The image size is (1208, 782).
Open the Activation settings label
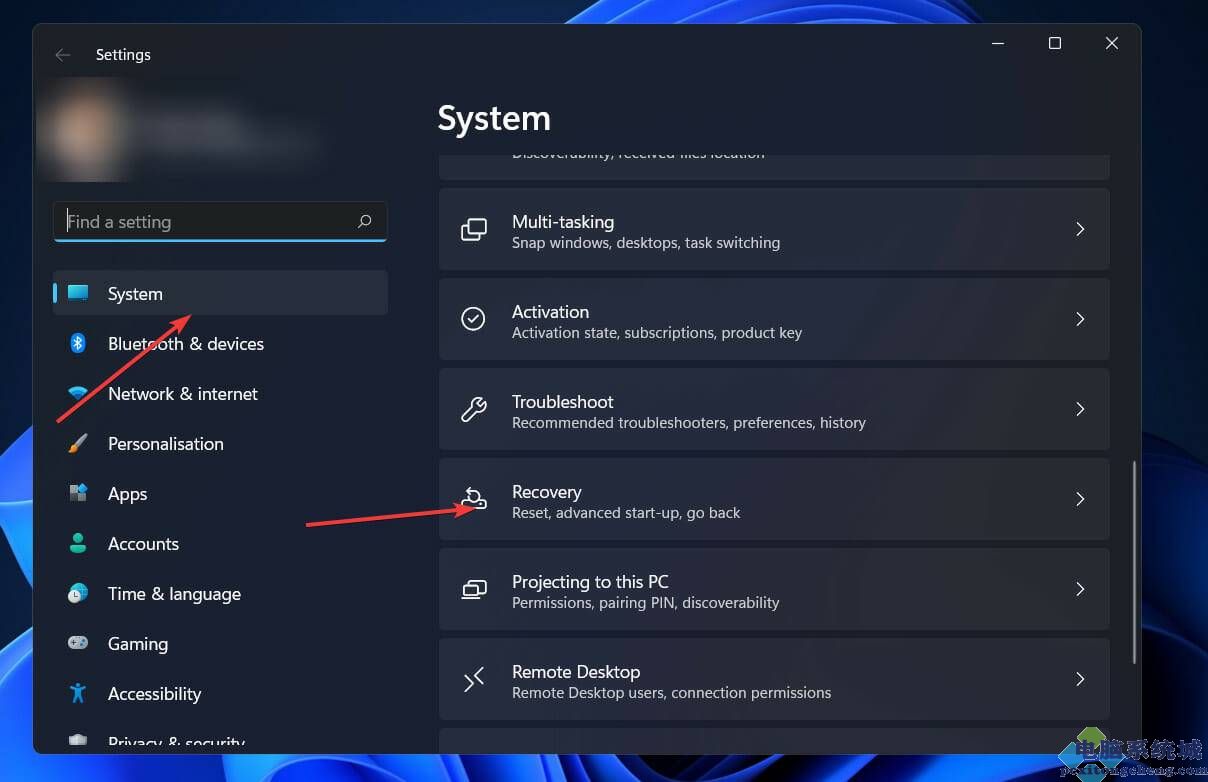pyautogui.click(x=550, y=312)
